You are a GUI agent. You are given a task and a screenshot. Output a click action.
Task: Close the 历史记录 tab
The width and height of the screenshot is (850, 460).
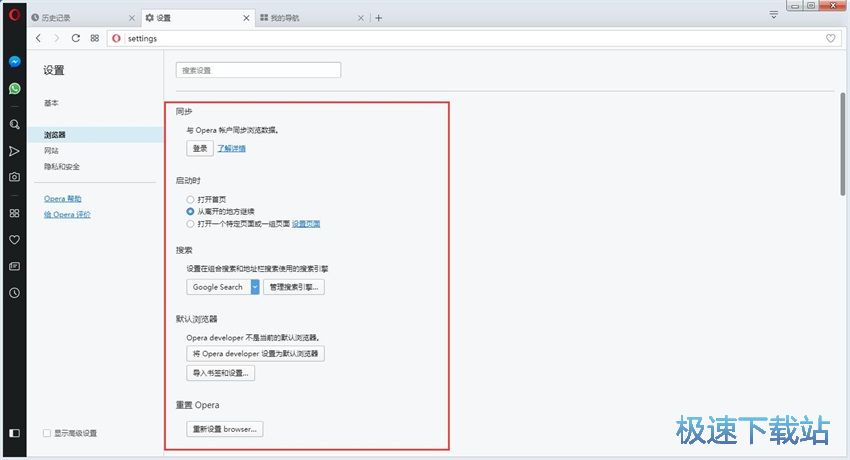[132, 18]
